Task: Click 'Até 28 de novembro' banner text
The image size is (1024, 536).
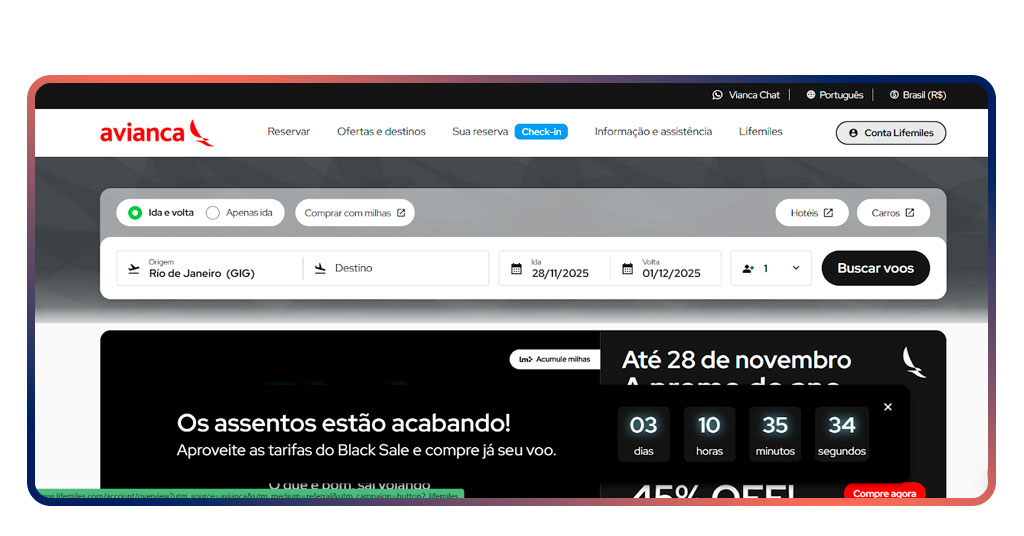Action: coord(737,360)
